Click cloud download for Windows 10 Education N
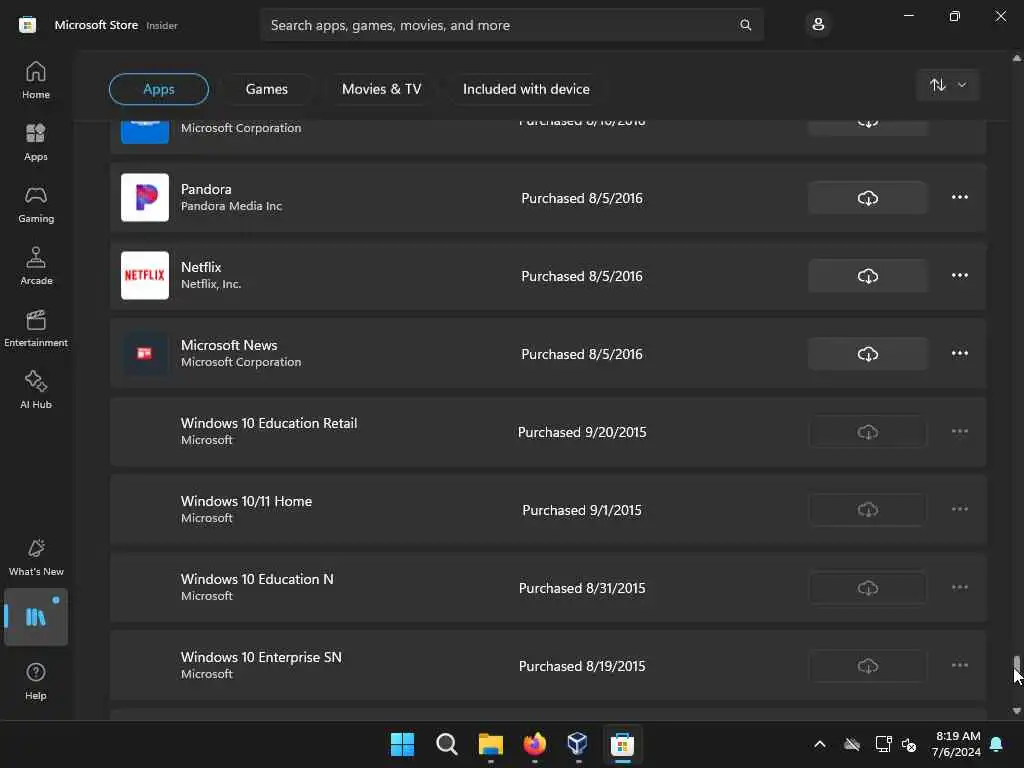This screenshot has width=1024, height=768. [867, 588]
